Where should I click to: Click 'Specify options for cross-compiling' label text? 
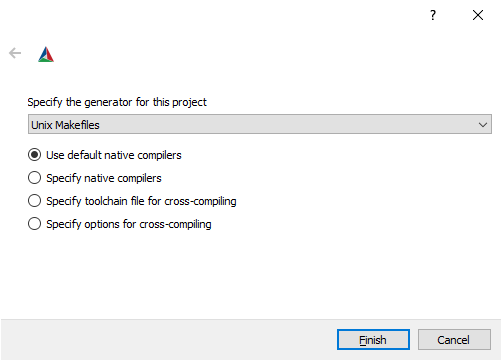(x=129, y=224)
